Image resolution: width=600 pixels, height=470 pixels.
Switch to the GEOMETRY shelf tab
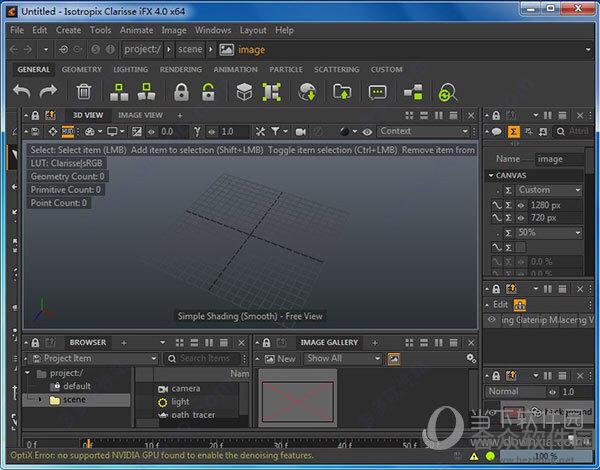[82, 70]
